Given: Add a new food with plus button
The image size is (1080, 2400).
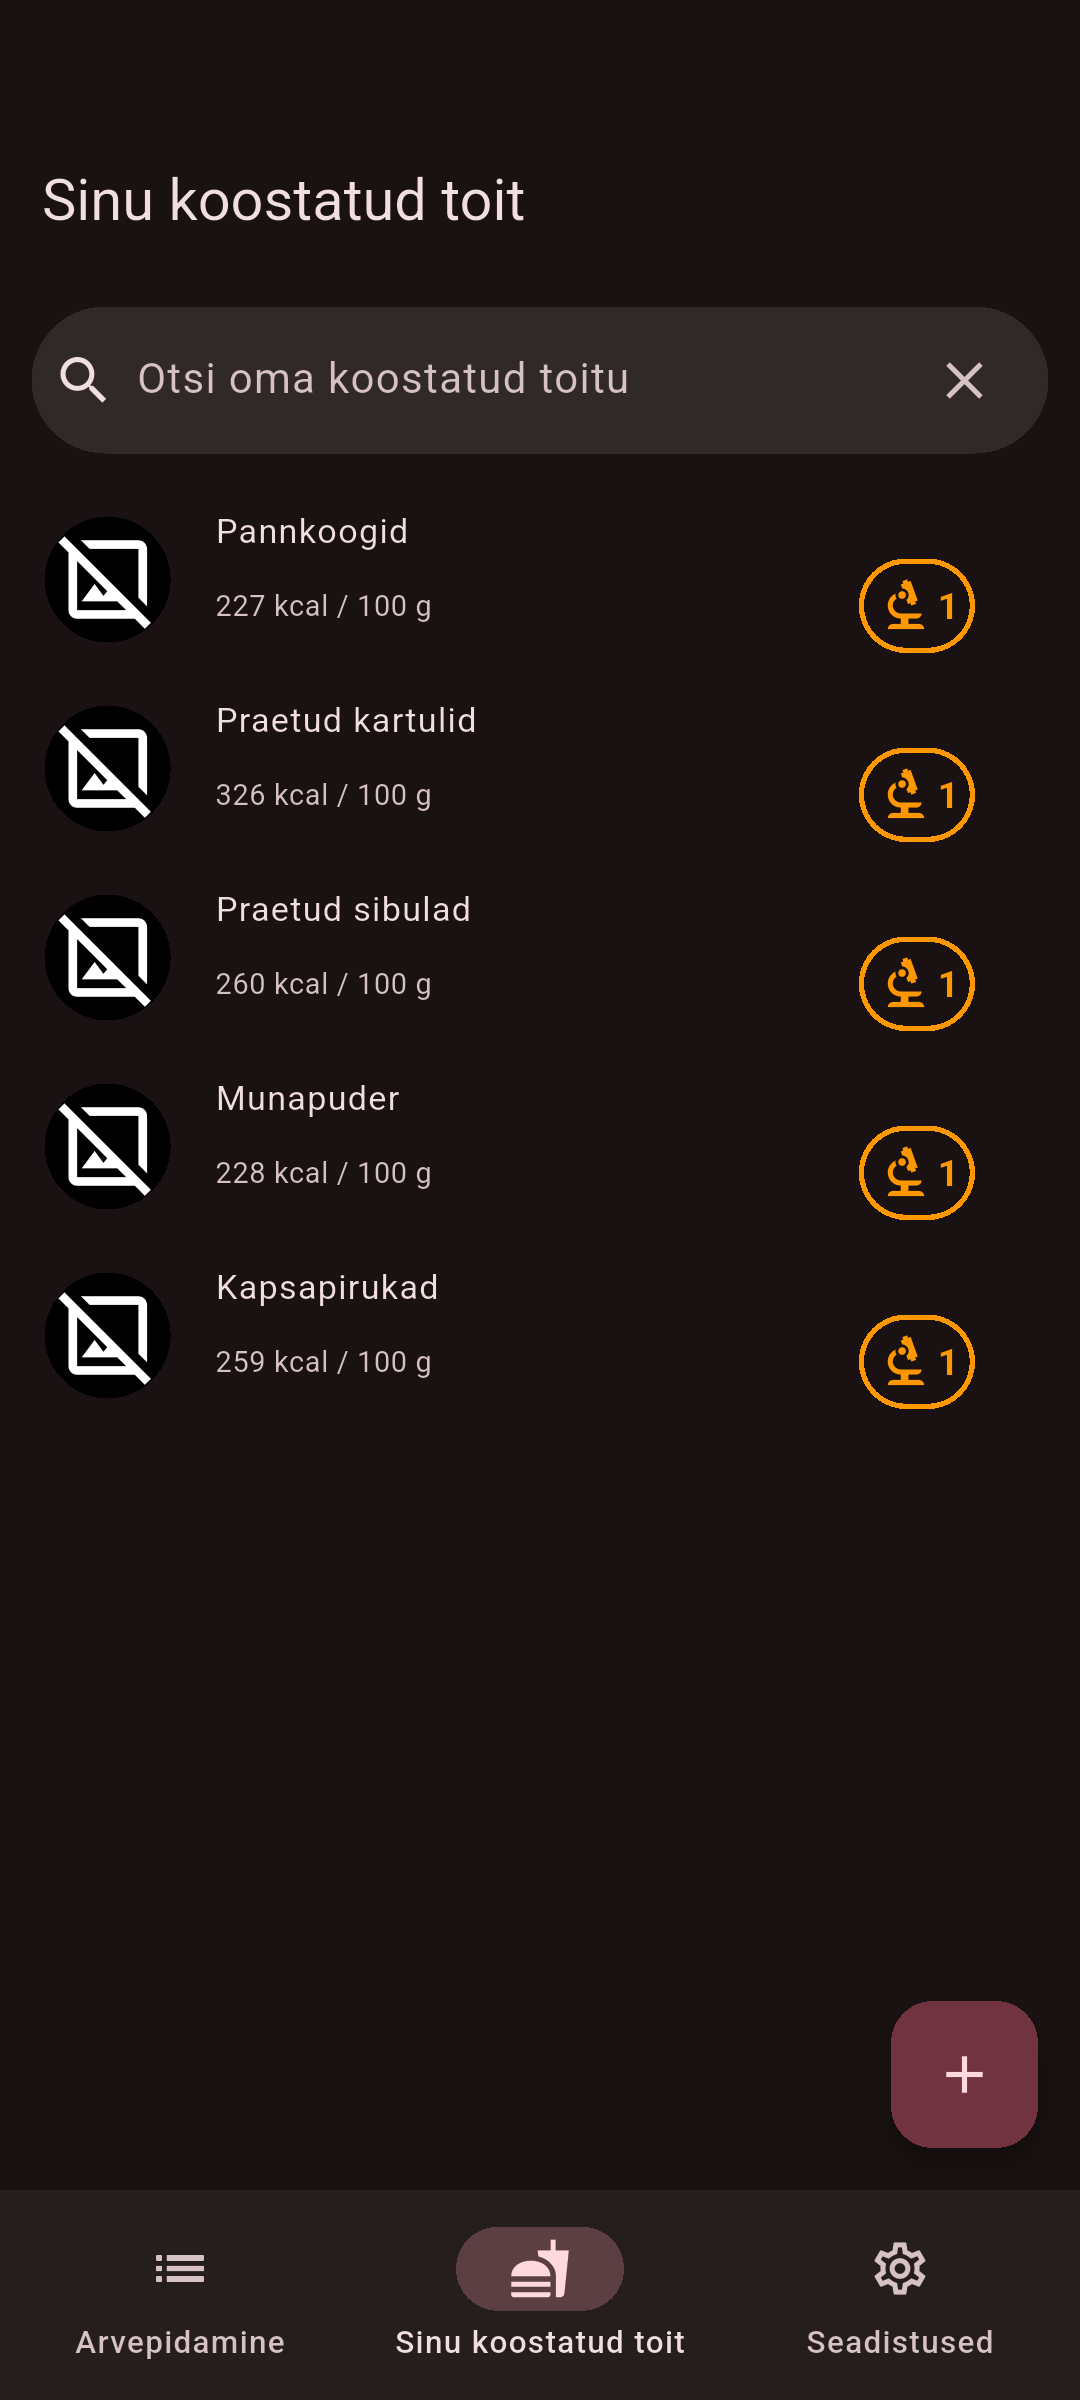Looking at the screenshot, I should 964,2074.
